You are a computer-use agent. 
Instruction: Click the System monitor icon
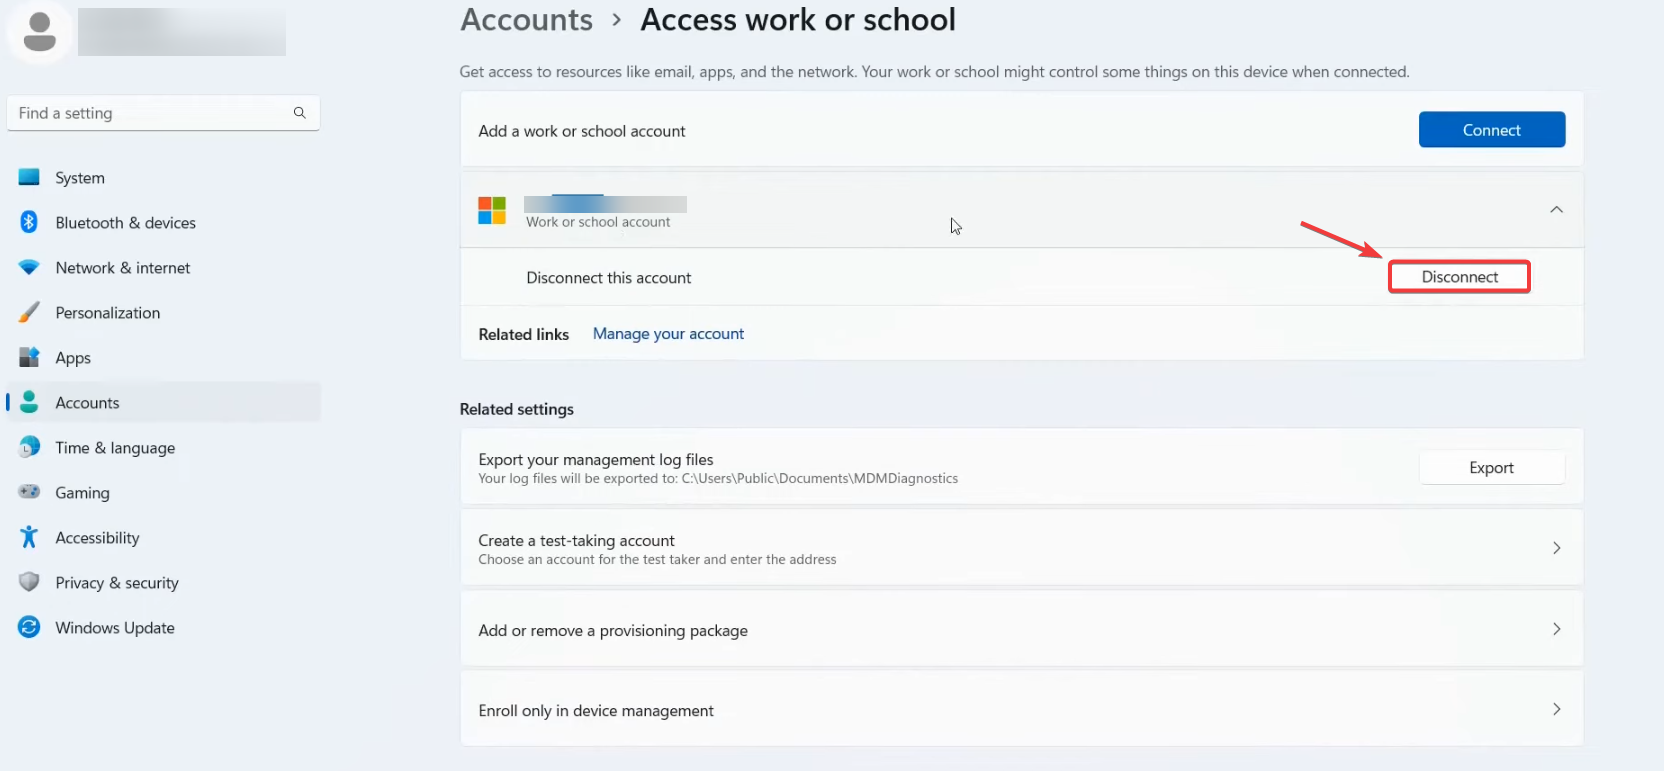(x=29, y=177)
